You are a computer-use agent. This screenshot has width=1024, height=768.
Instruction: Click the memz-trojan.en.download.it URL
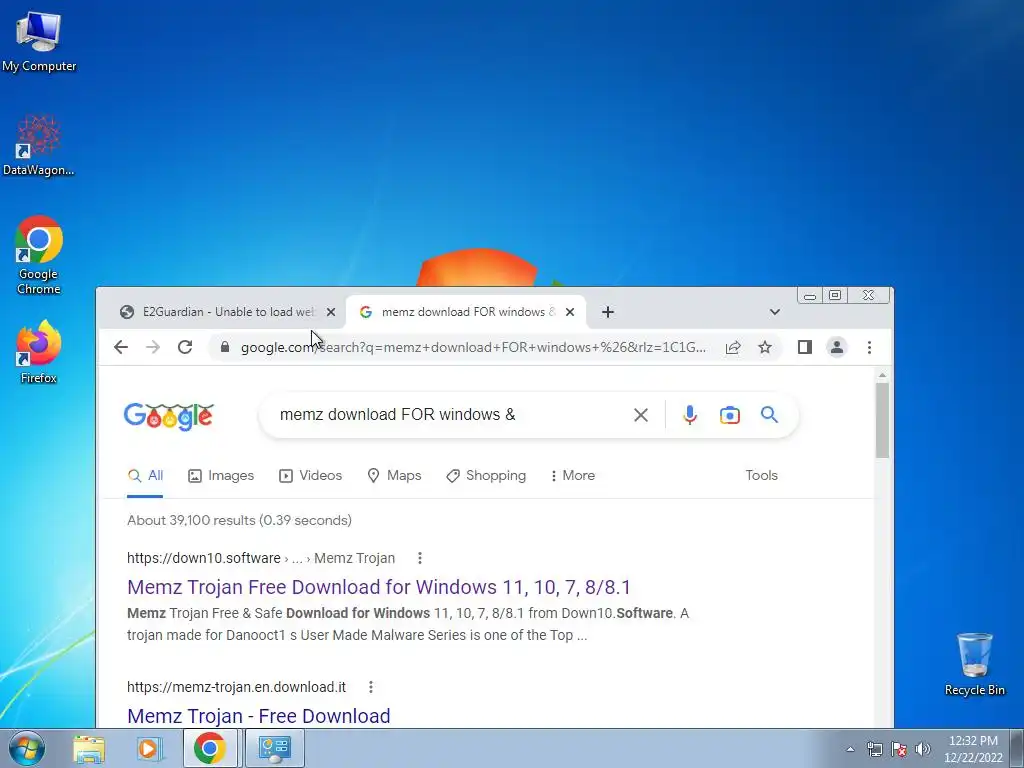236,687
